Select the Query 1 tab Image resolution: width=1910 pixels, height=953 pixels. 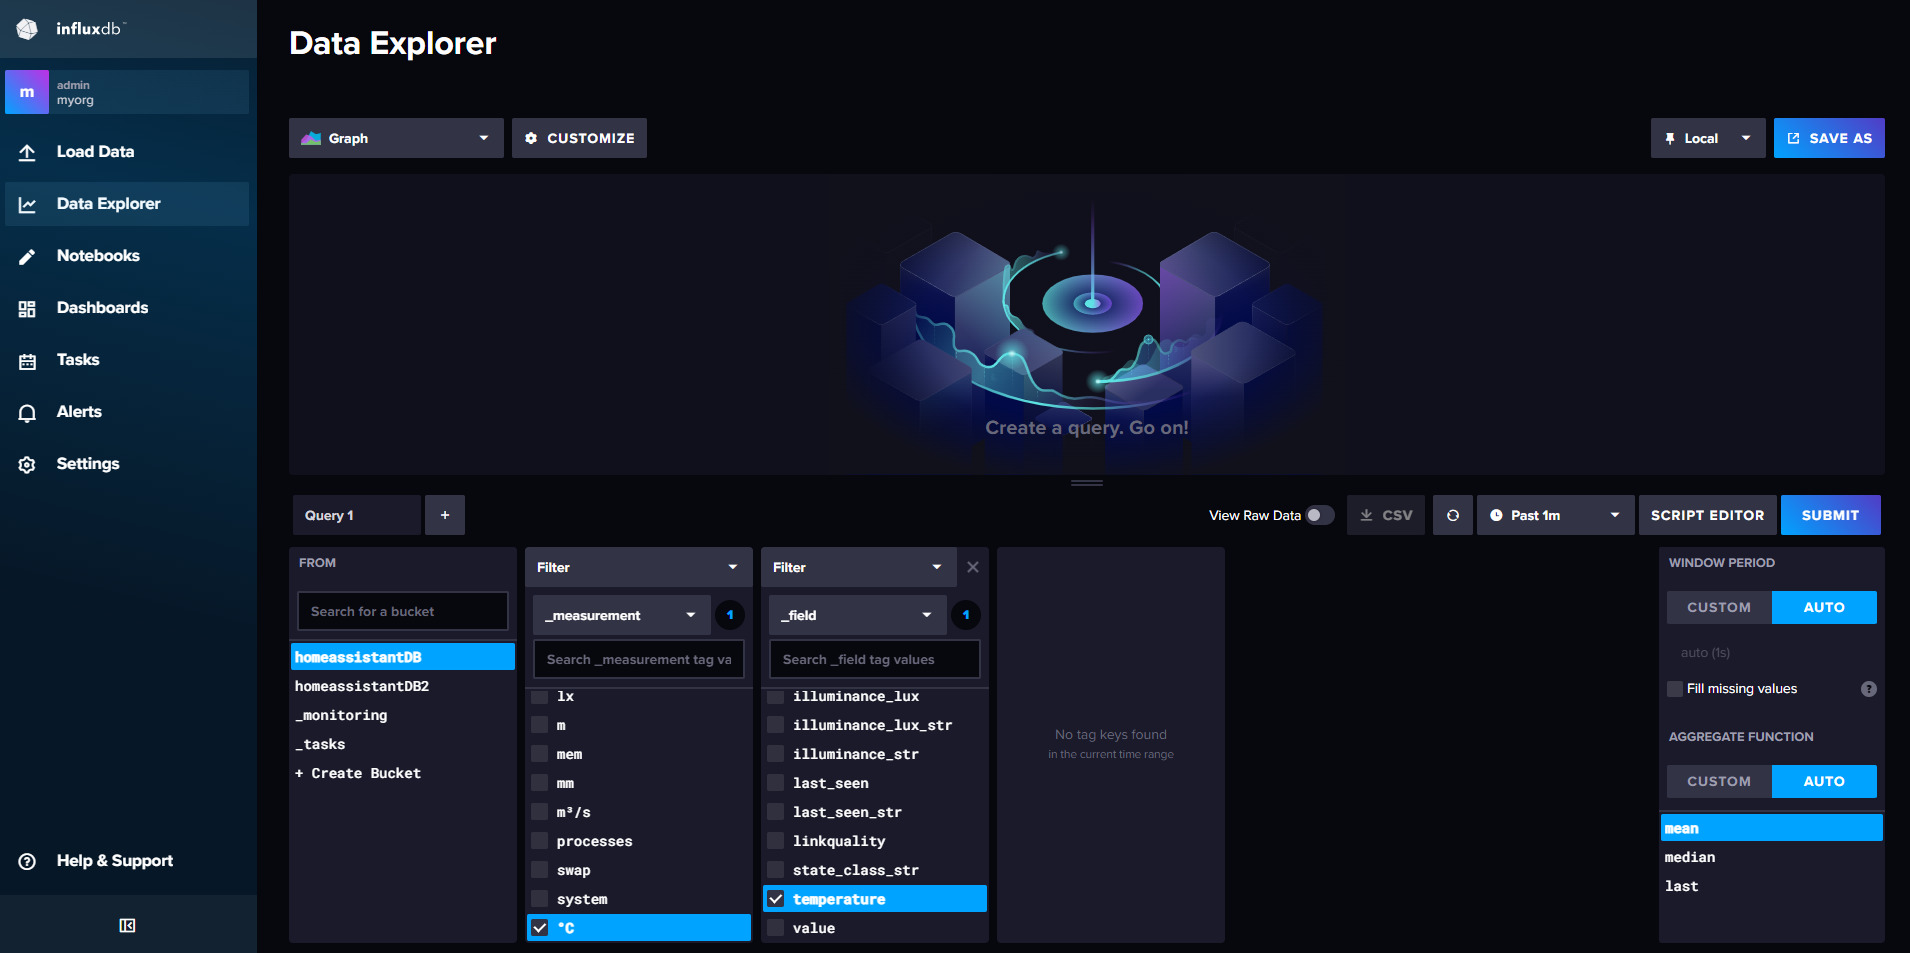coord(356,515)
